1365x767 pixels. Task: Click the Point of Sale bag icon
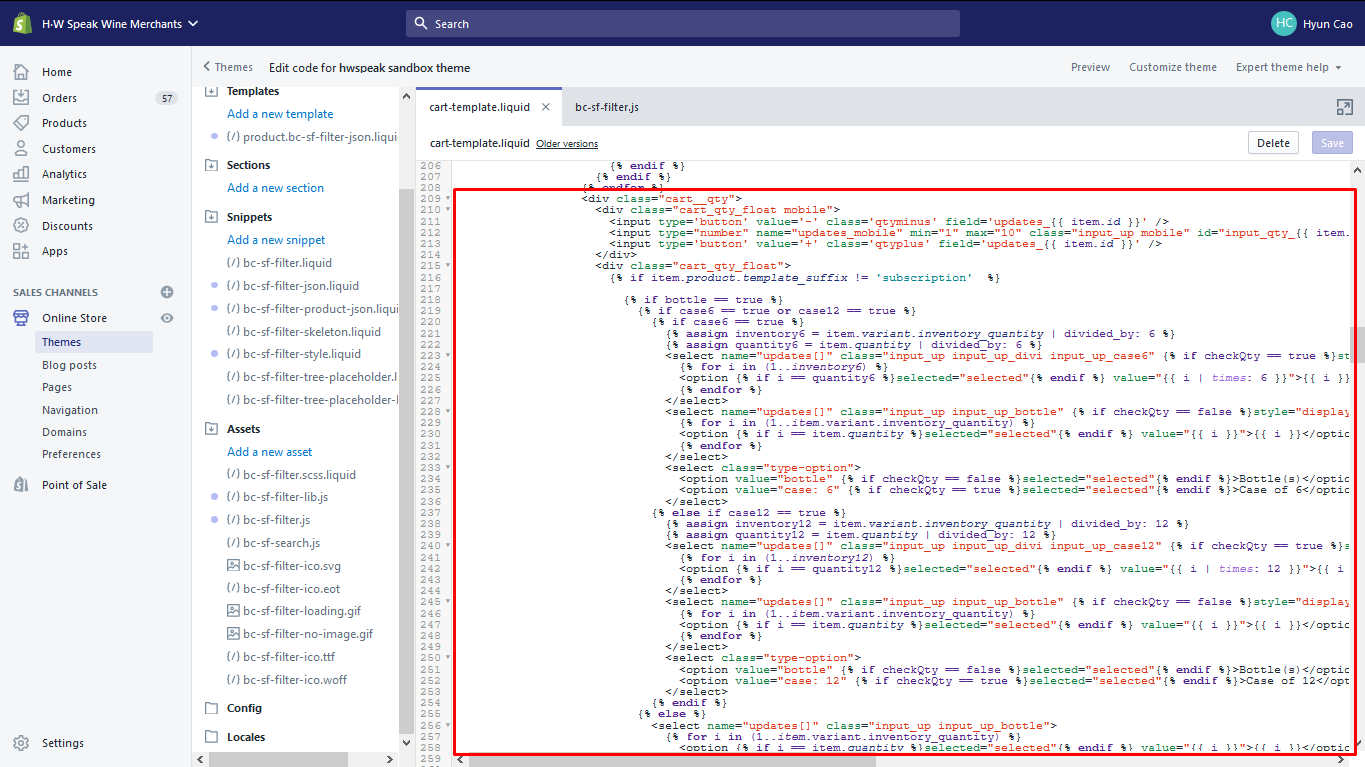[x=21, y=485]
